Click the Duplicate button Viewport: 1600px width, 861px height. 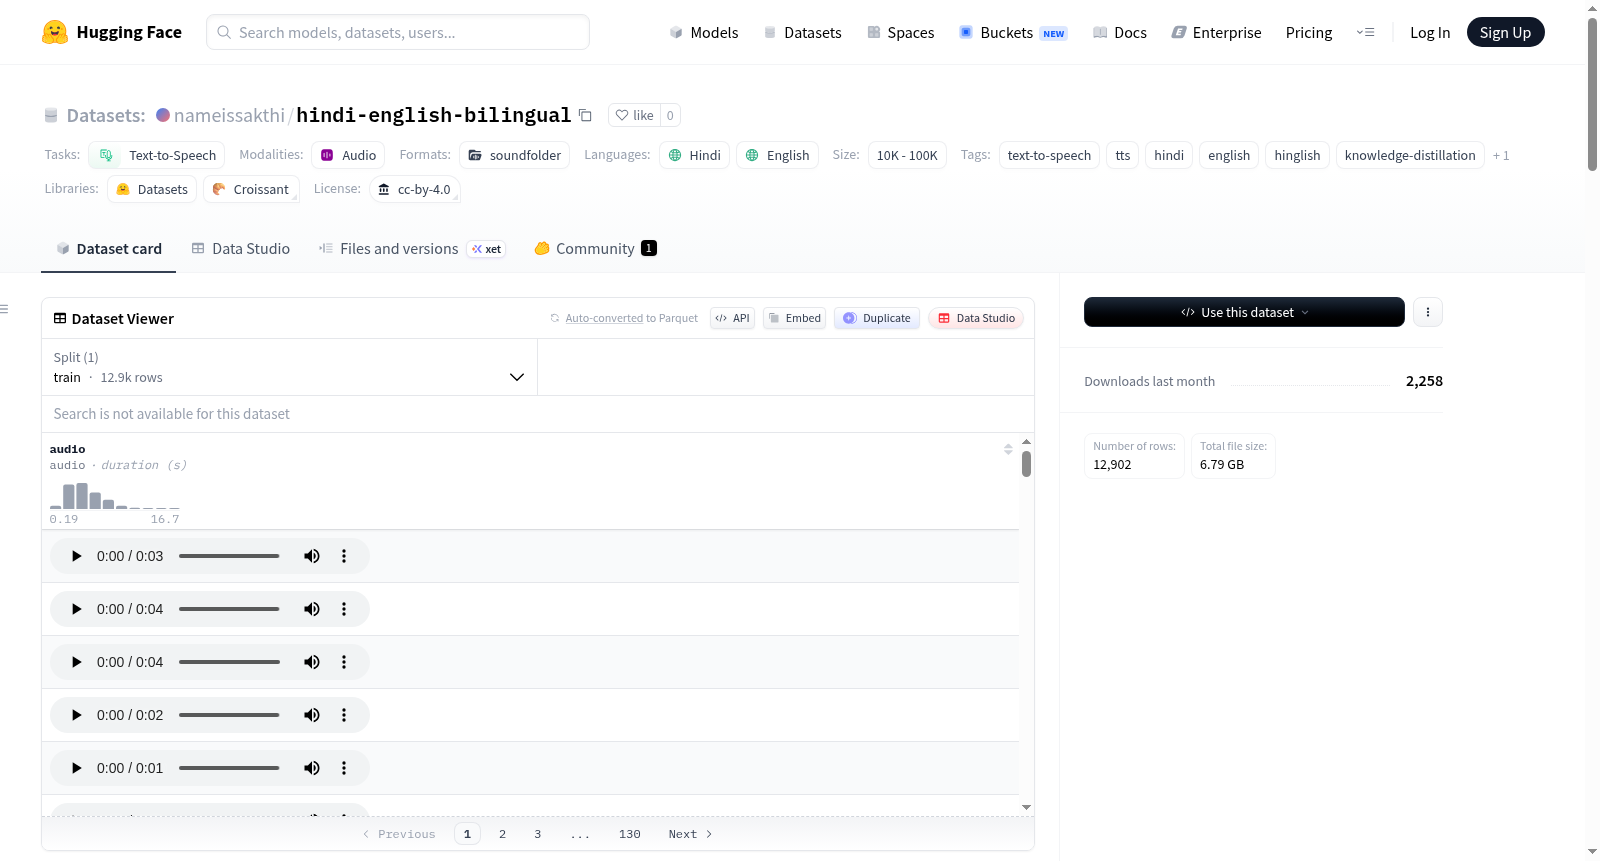pos(877,318)
